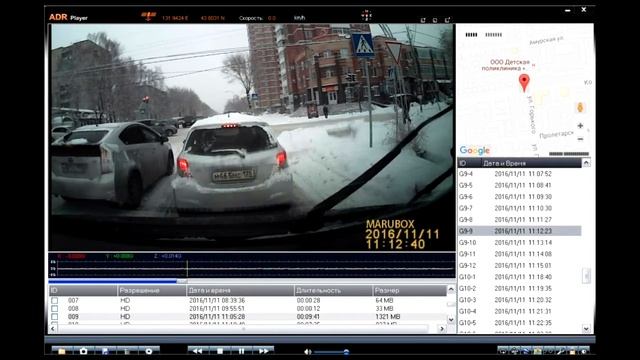Click clip list ID column header

(469, 163)
